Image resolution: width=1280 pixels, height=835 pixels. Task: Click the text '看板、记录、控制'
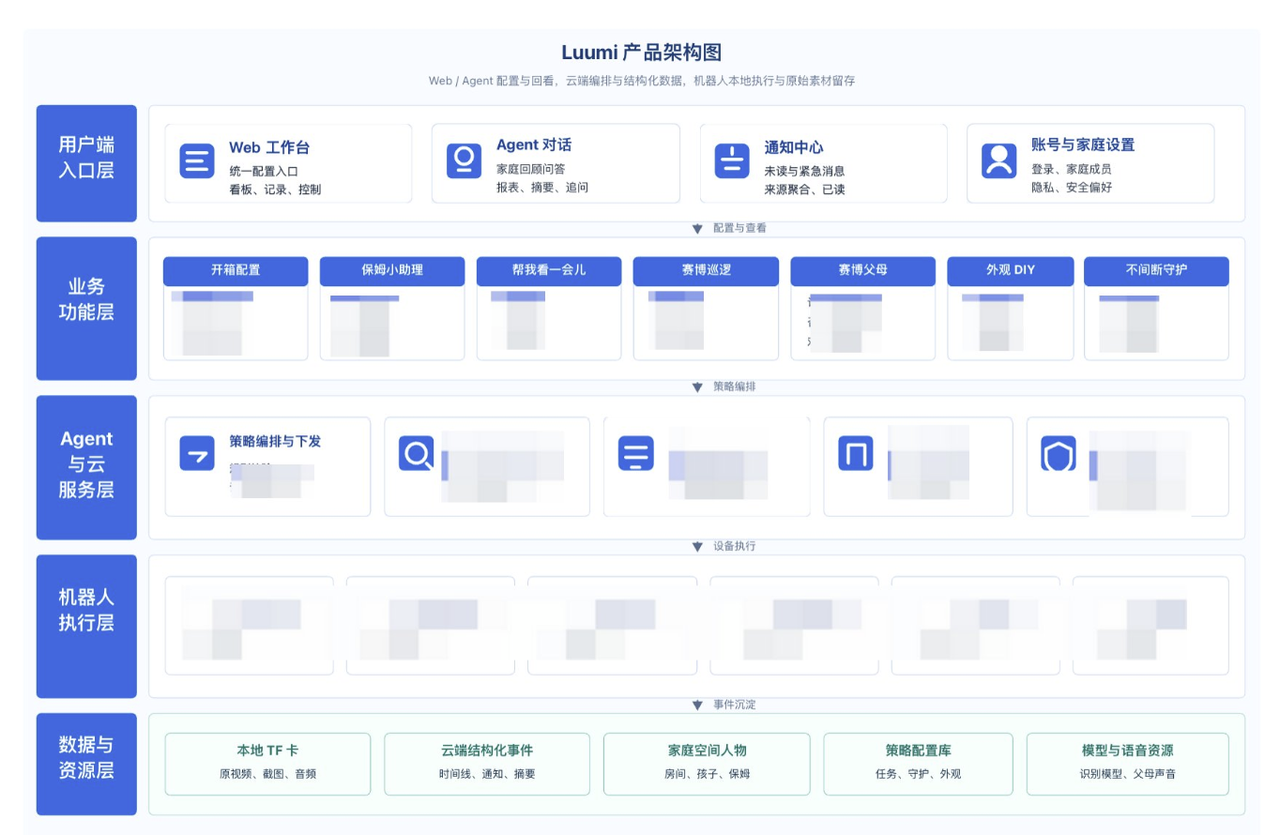point(275,189)
